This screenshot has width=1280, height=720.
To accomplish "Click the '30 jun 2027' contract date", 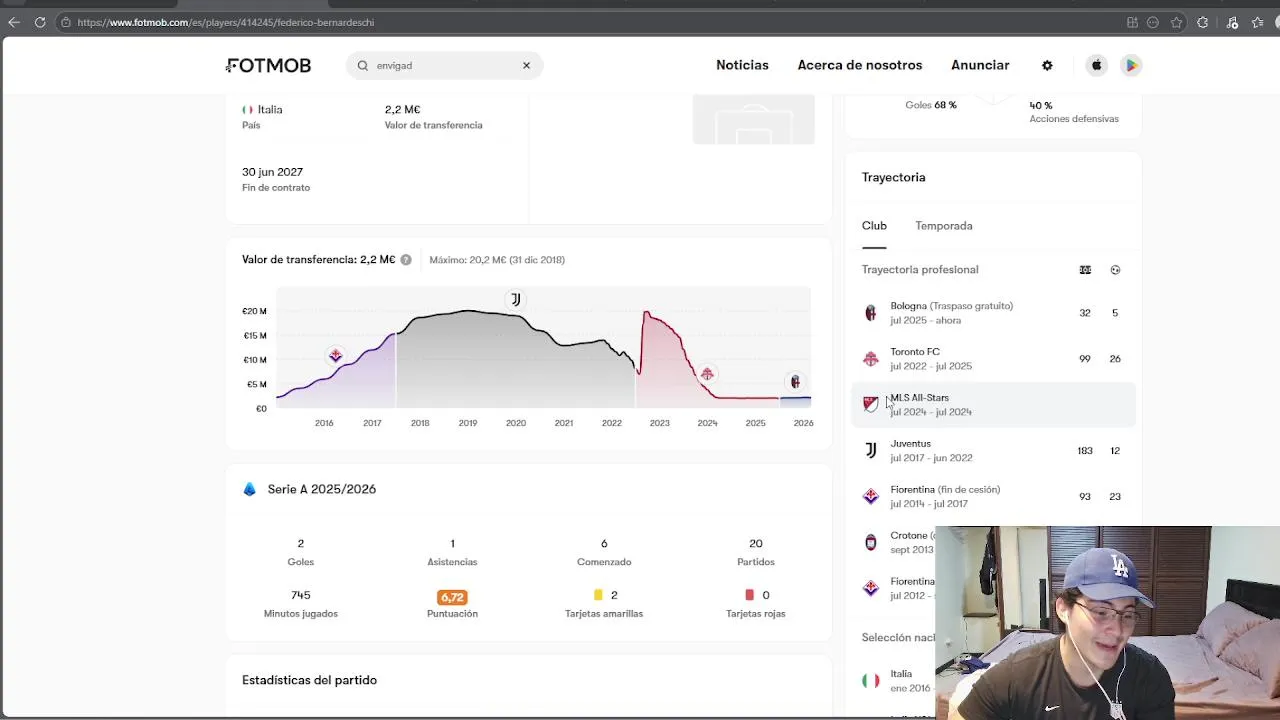I will 272,172.
